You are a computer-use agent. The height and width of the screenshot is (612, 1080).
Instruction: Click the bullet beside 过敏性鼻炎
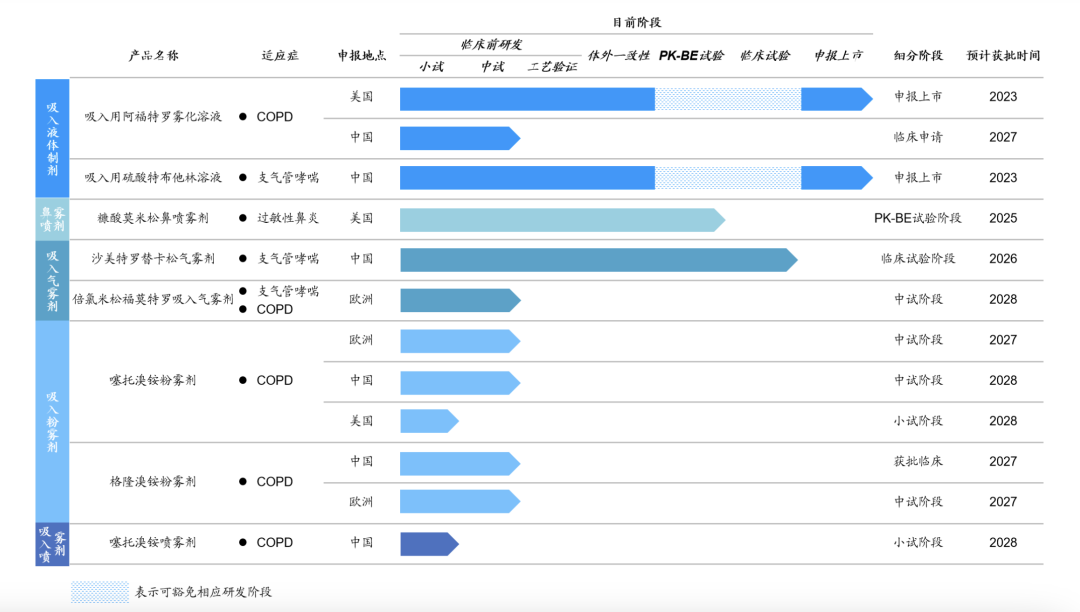[x=243, y=218]
